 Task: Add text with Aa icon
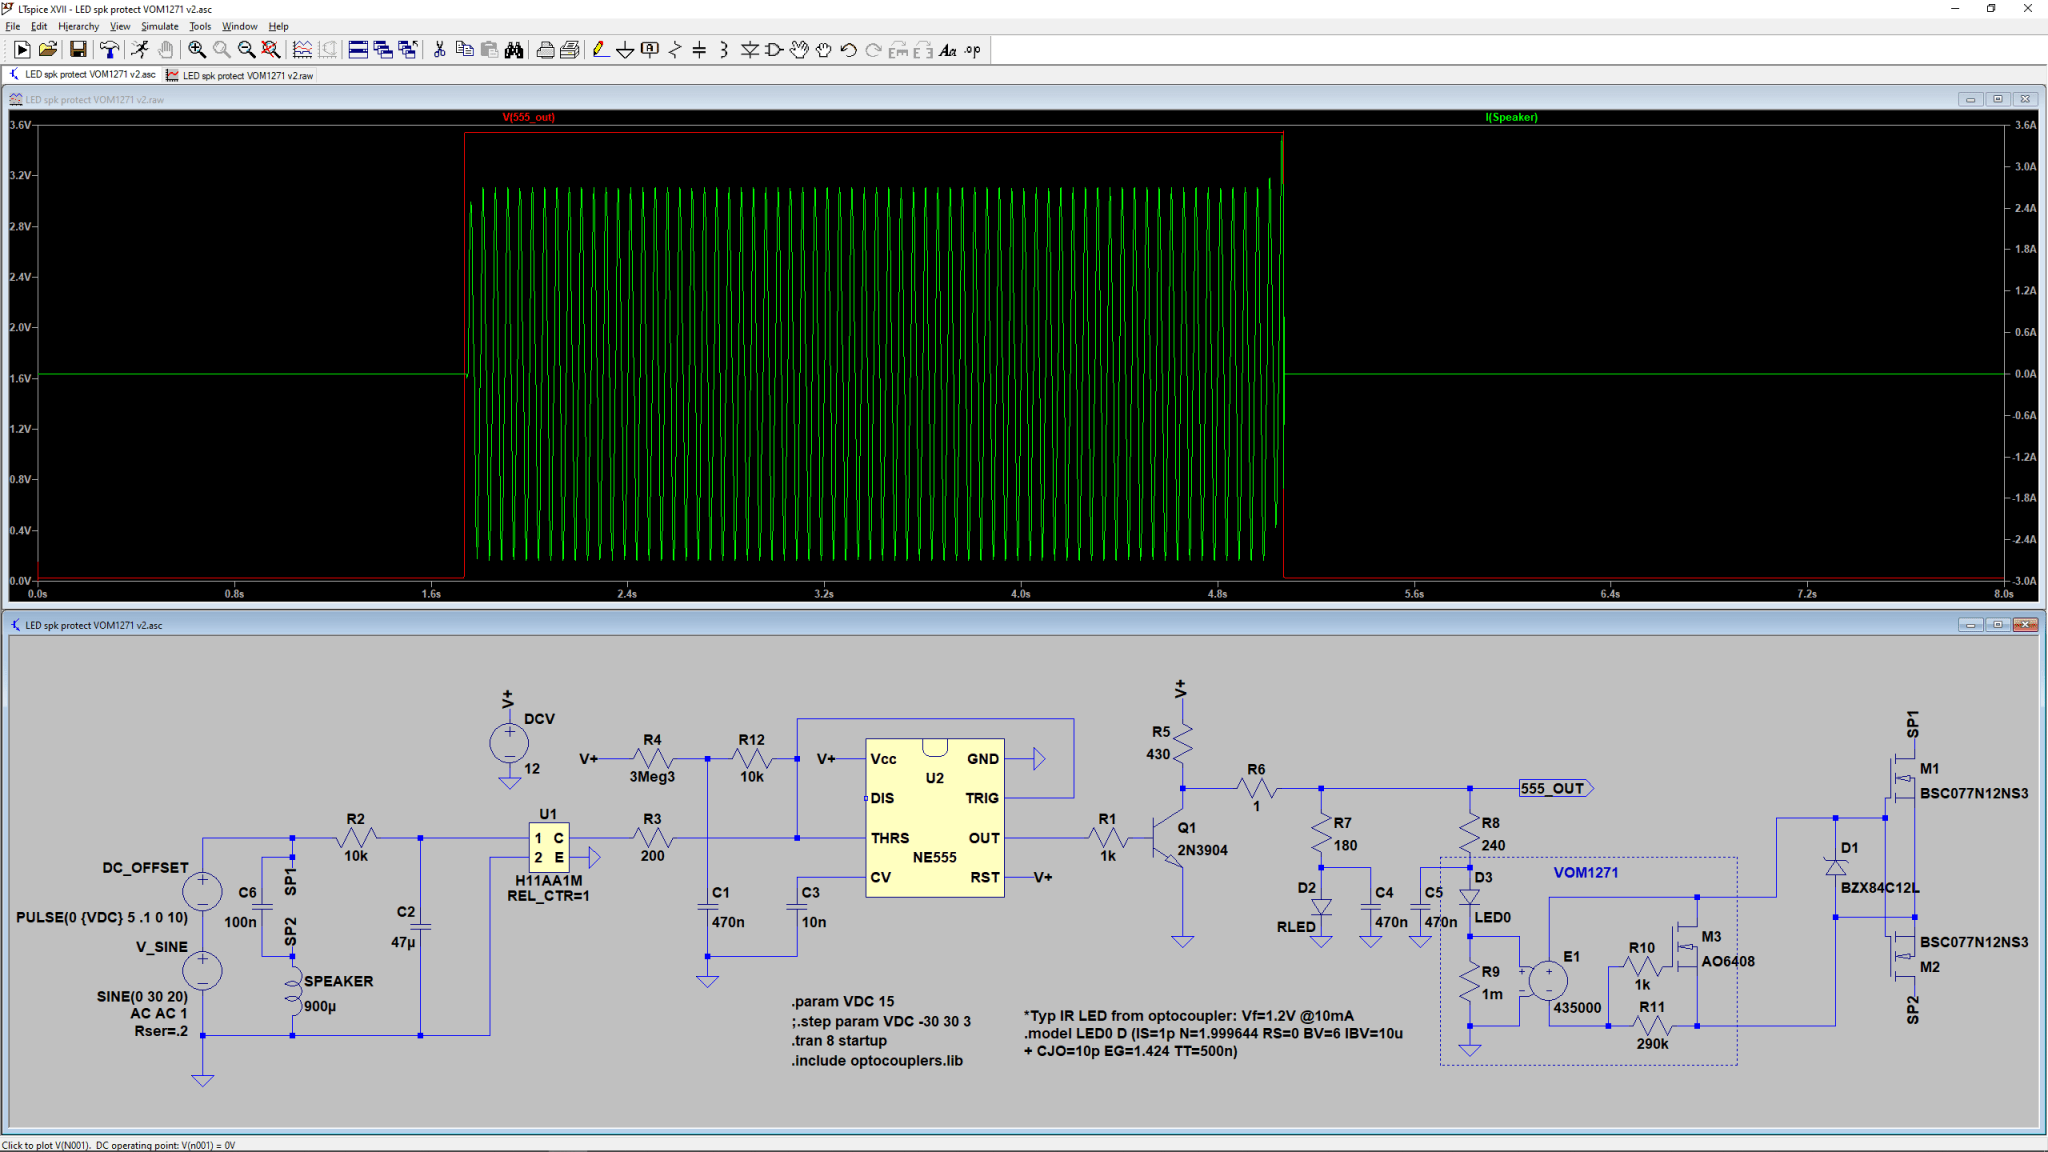[948, 49]
